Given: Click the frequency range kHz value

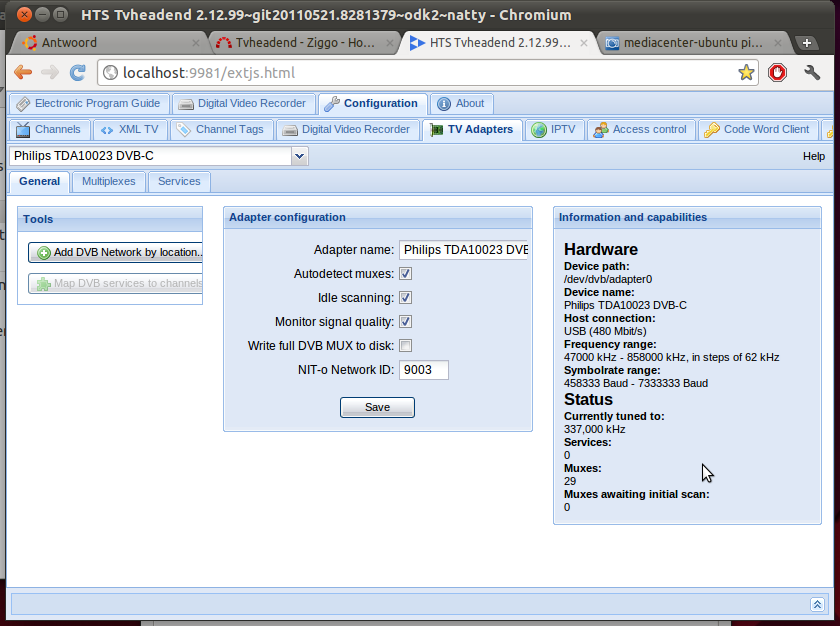Looking at the screenshot, I should [672, 357].
